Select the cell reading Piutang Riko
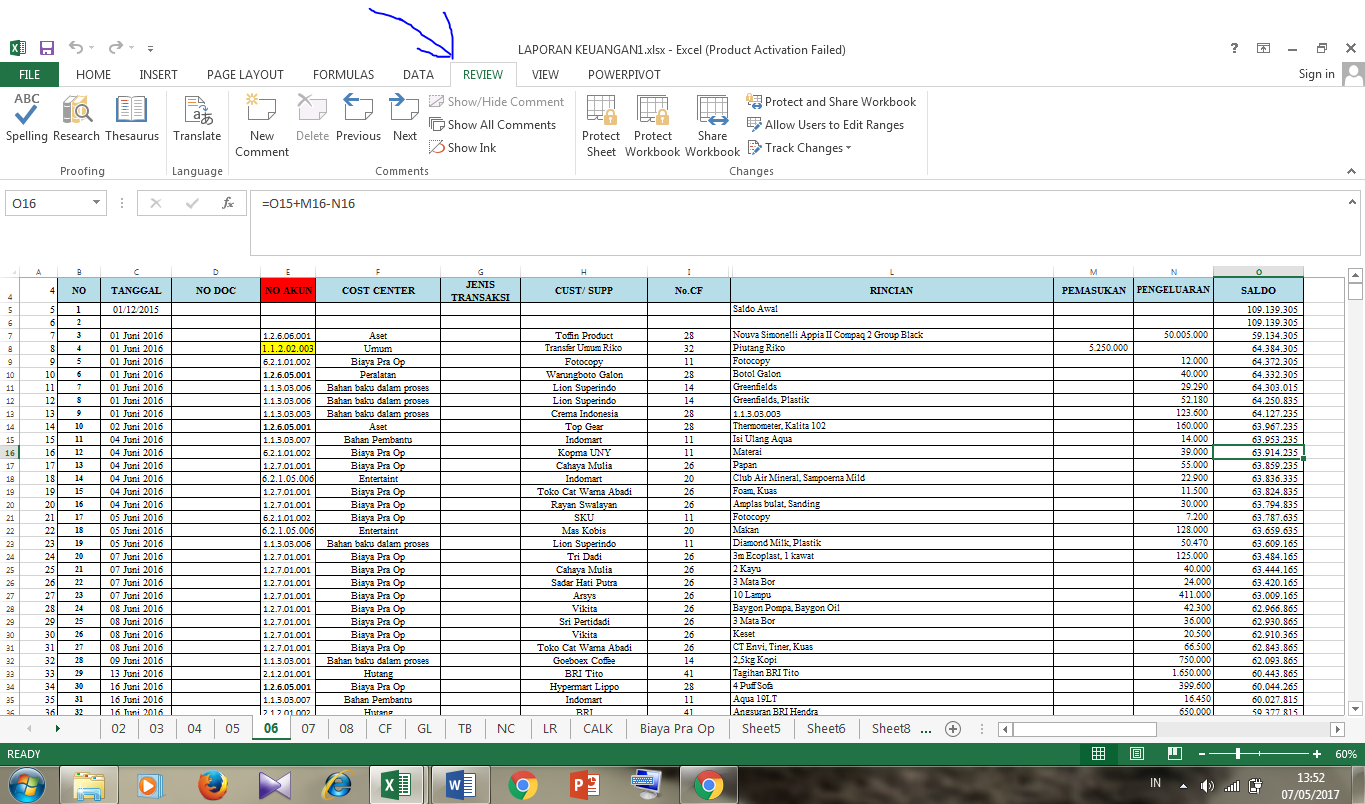The height and width of the screenshot is (804, 1365). (892, 348)
